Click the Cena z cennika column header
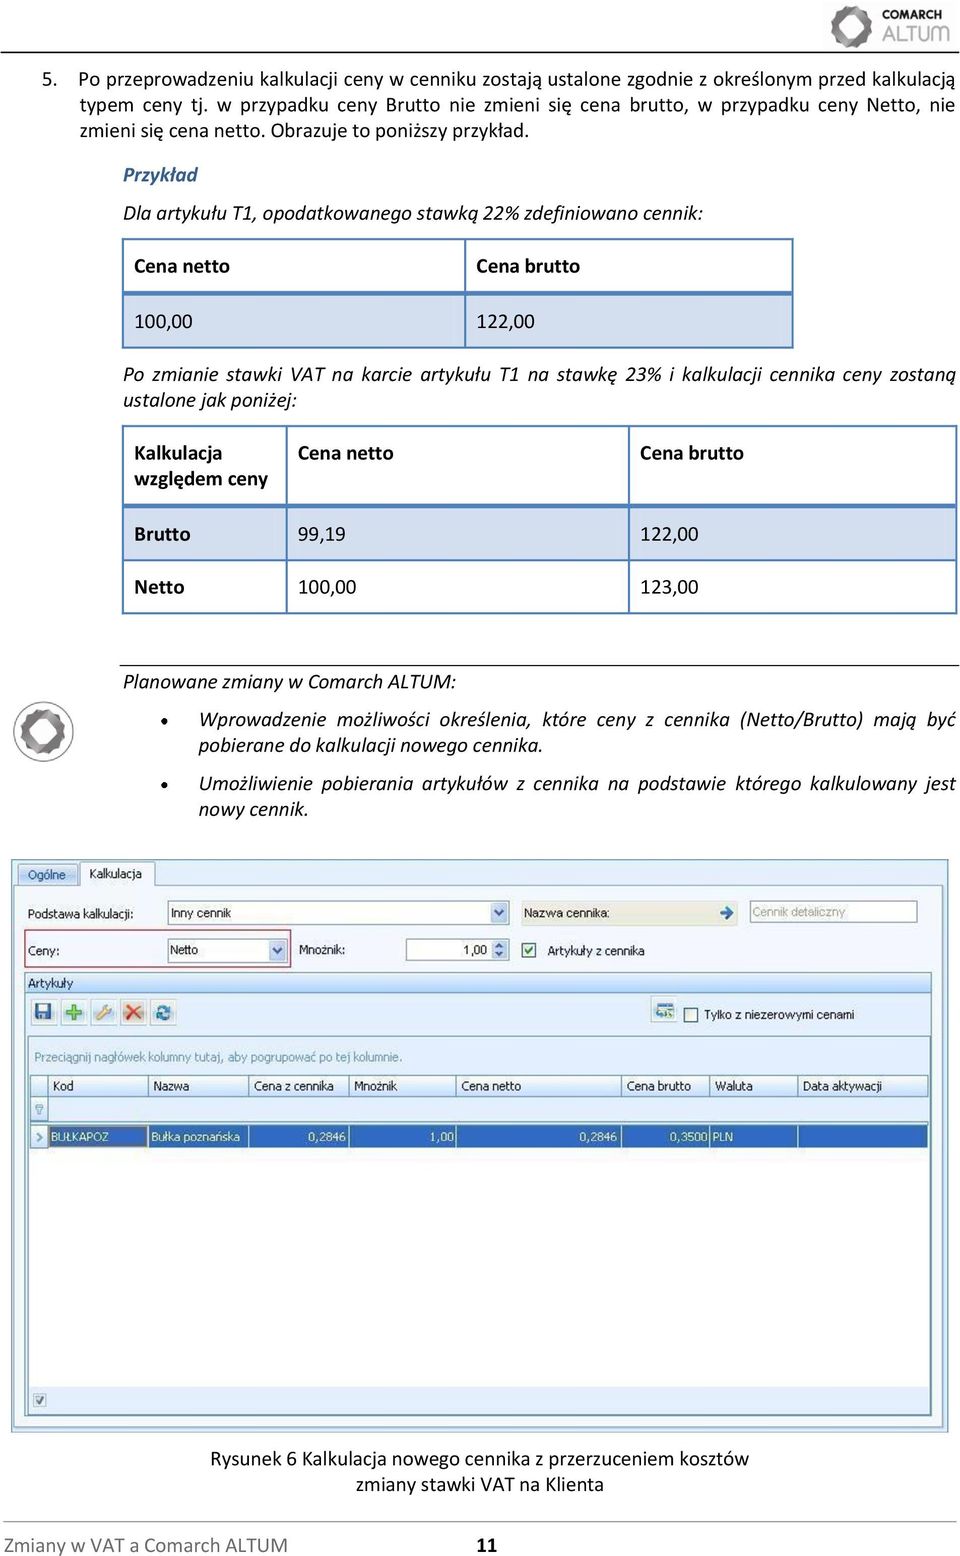 pos(299,1086)
